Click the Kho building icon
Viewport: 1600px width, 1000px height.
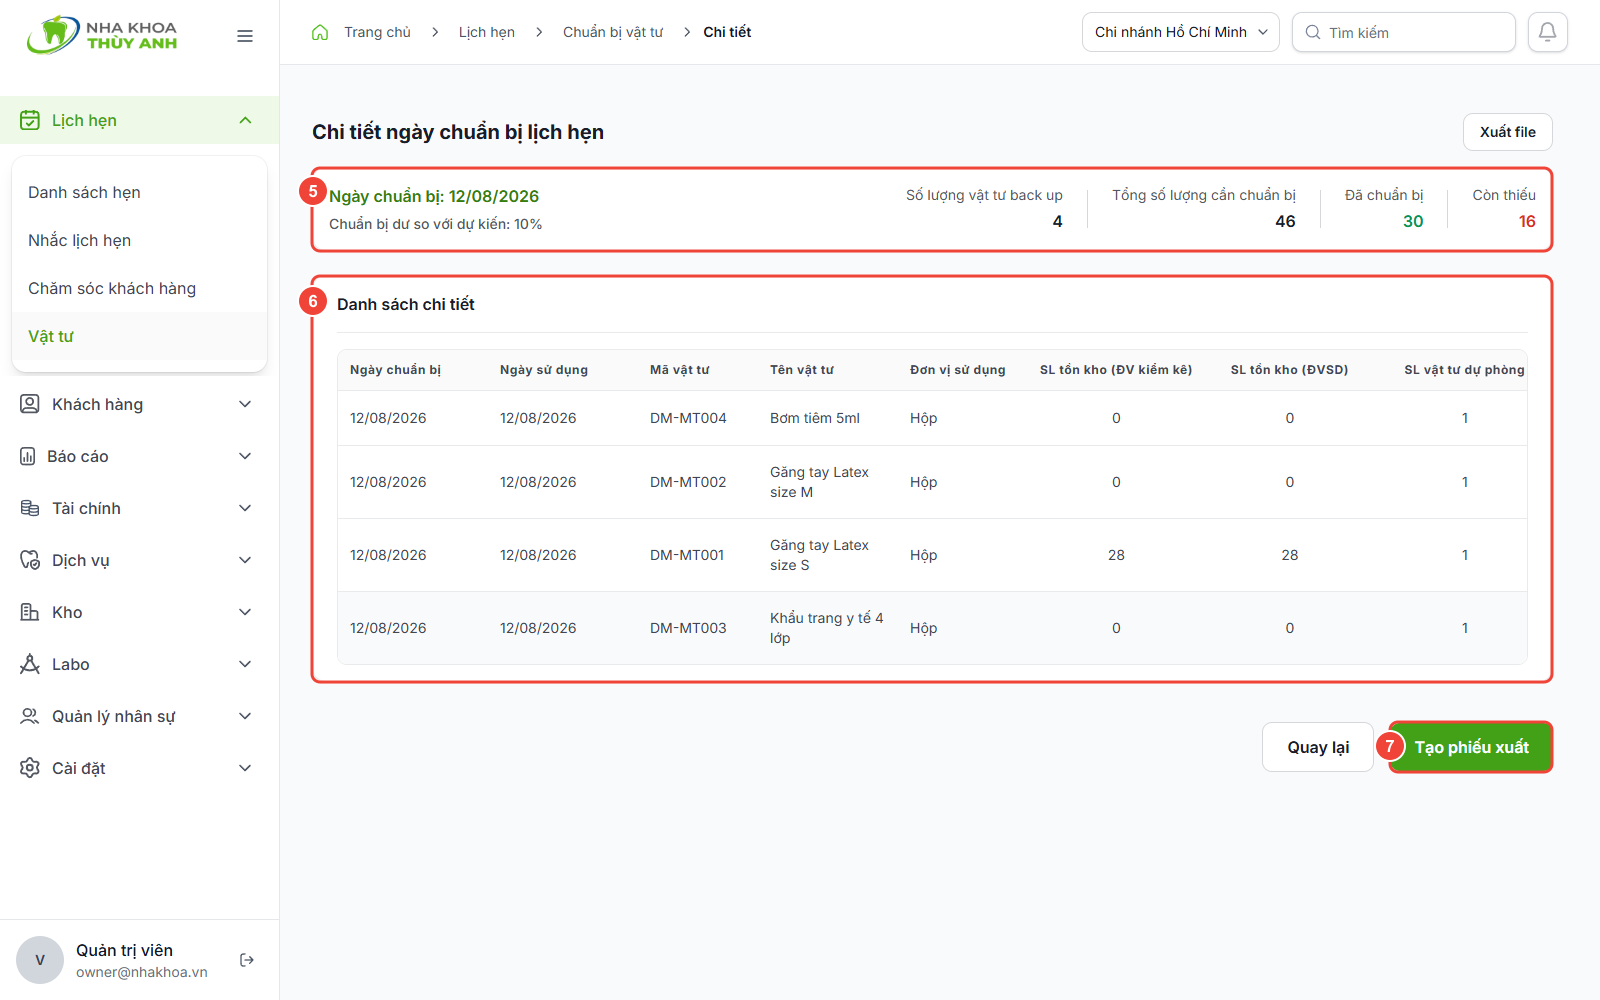(30, 612)
